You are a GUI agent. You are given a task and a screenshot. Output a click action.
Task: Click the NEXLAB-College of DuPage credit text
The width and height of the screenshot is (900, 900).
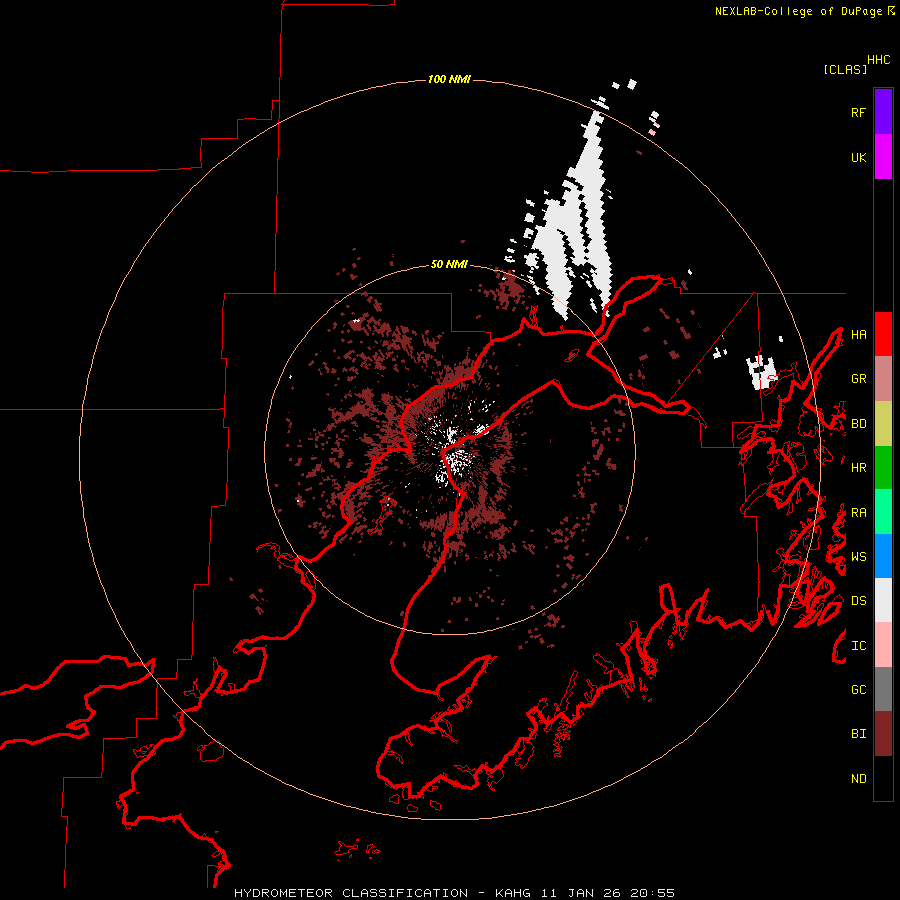798,11
